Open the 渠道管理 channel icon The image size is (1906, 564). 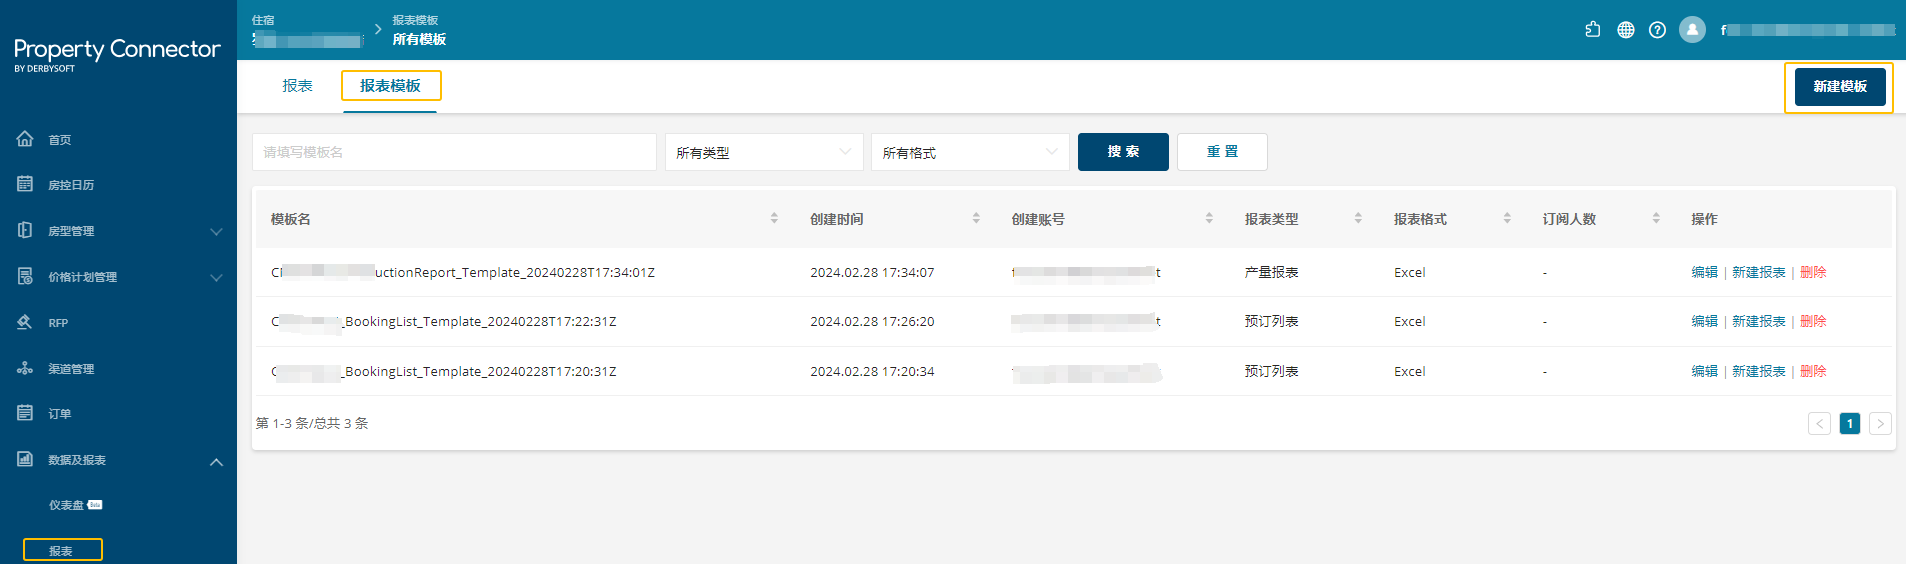point(25,368)
